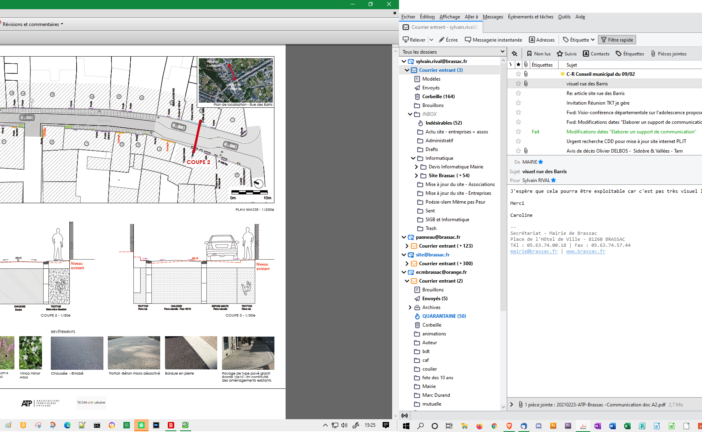This screenshot has height=432, width=702.
Task: Click the Relever get messages button
Action: 415,40
